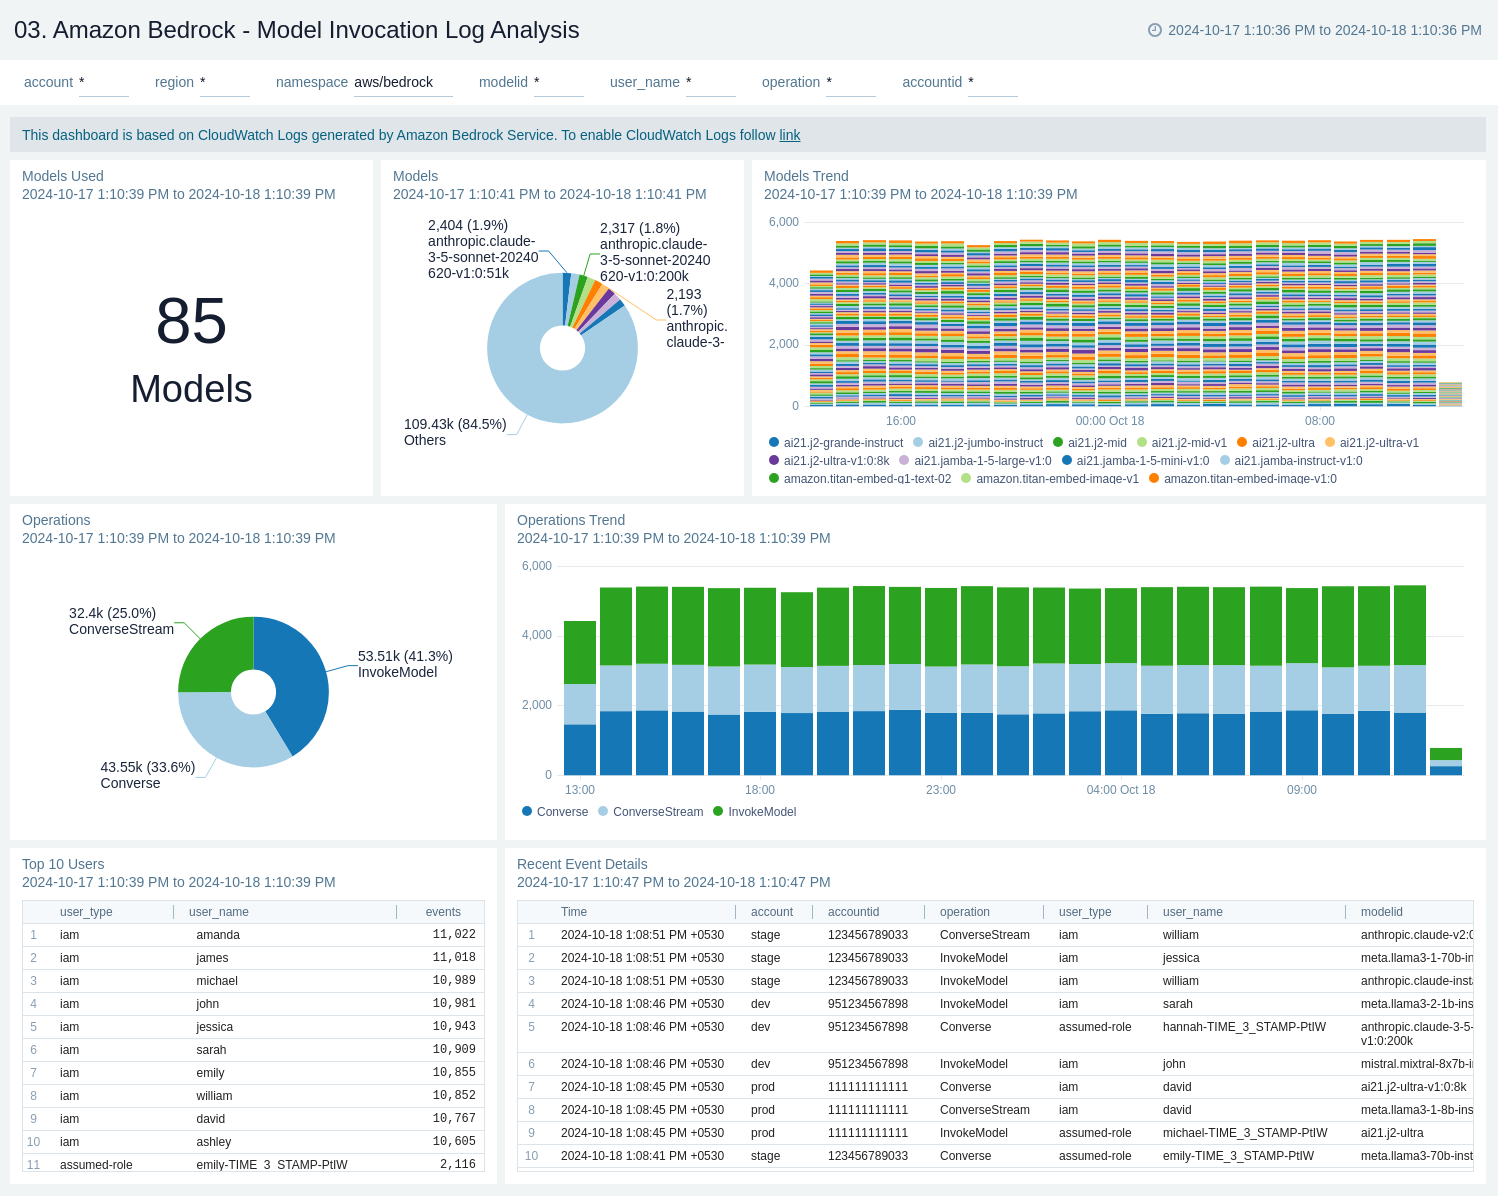
Task: Click the clock time range icon
Action: coord(1155,30)
